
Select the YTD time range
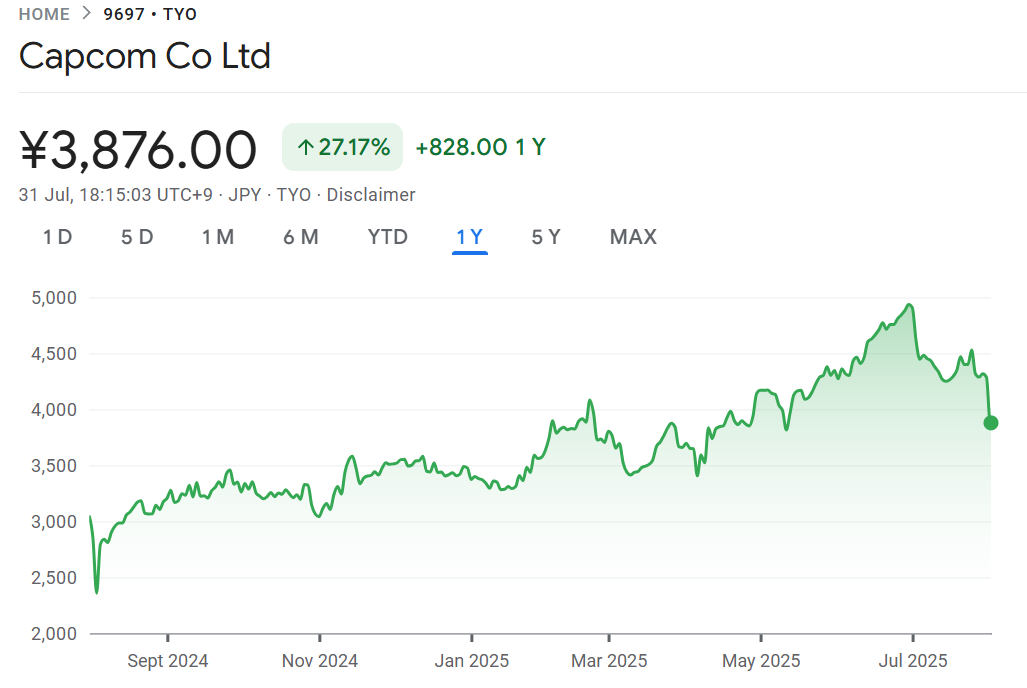(387, 237)
